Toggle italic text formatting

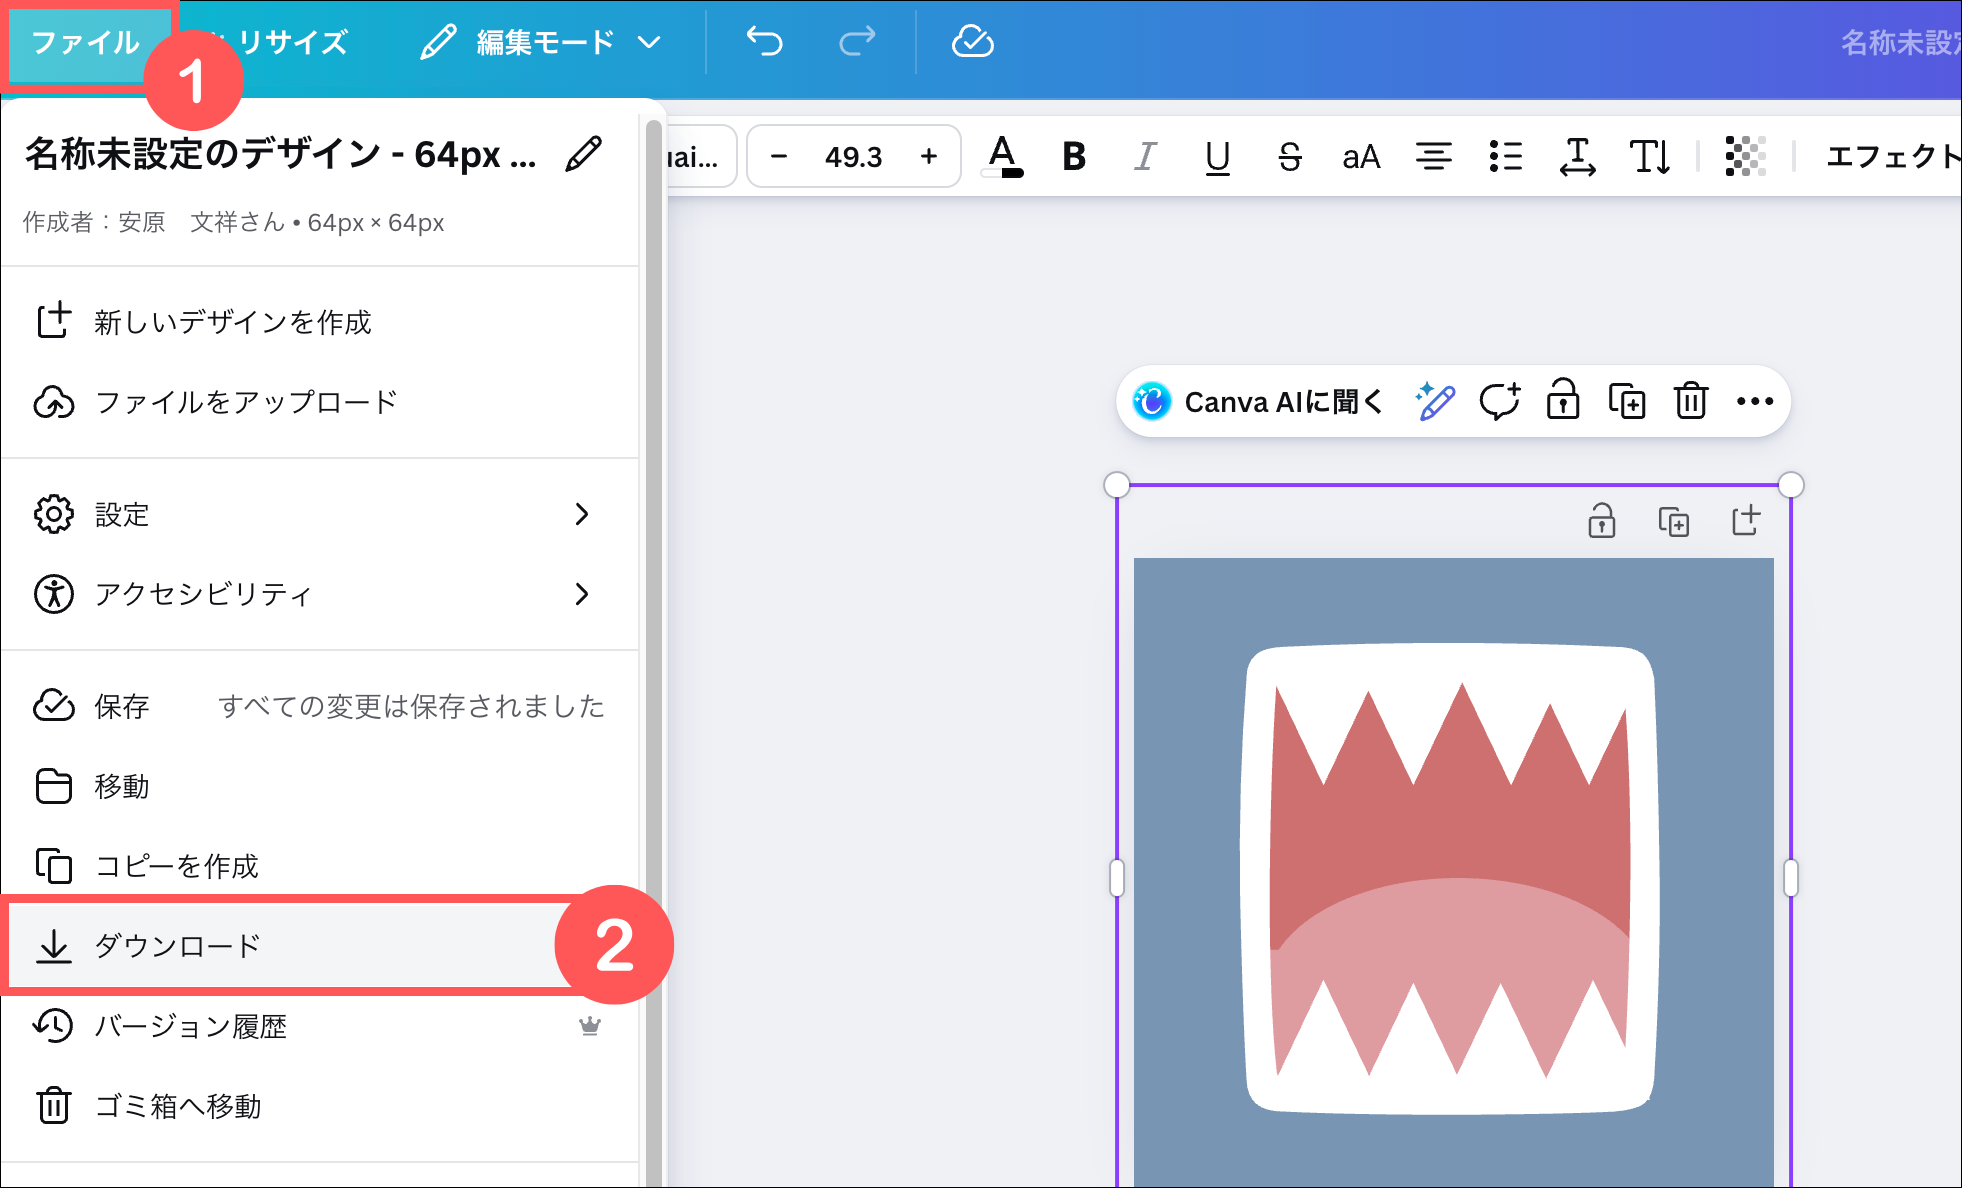click(1145, 157)
